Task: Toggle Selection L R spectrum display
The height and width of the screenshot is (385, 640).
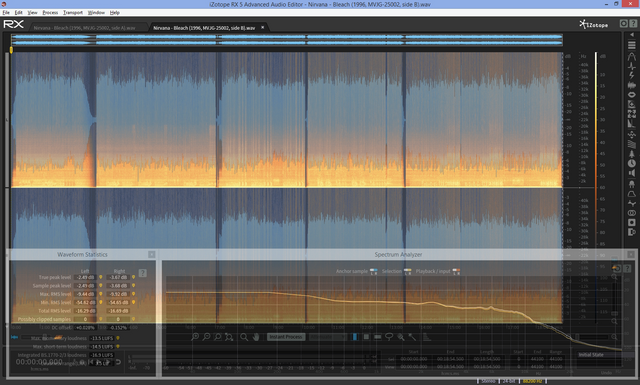Action: coord(407,272)
